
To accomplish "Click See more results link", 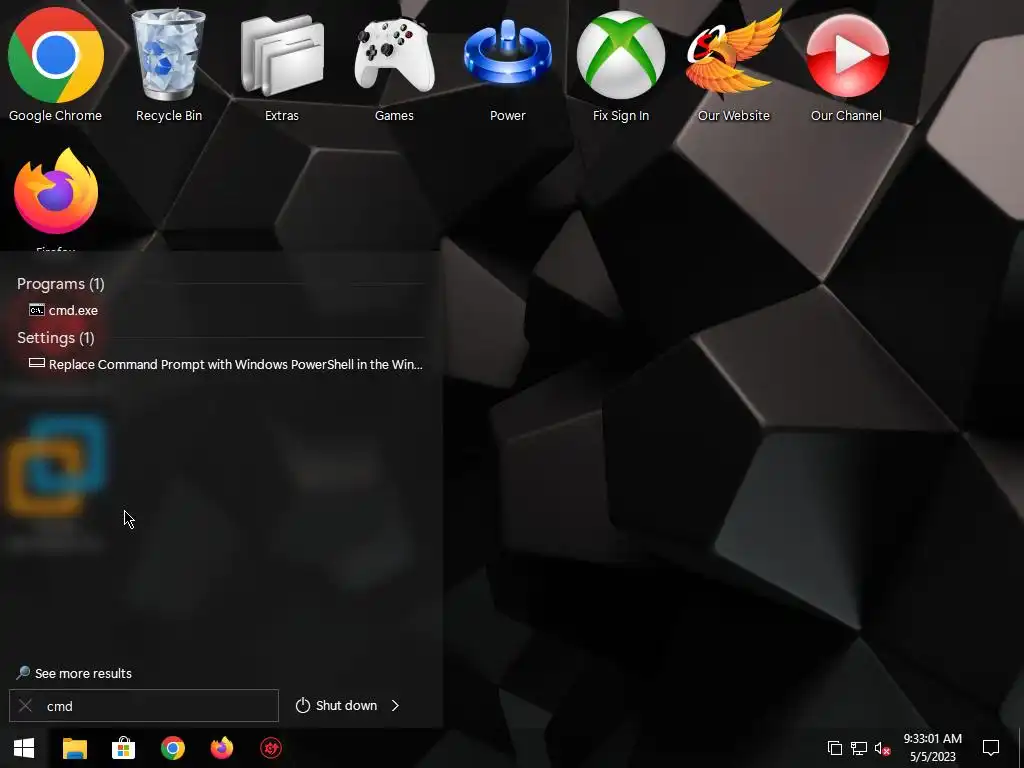I will [x=74, y=673].
